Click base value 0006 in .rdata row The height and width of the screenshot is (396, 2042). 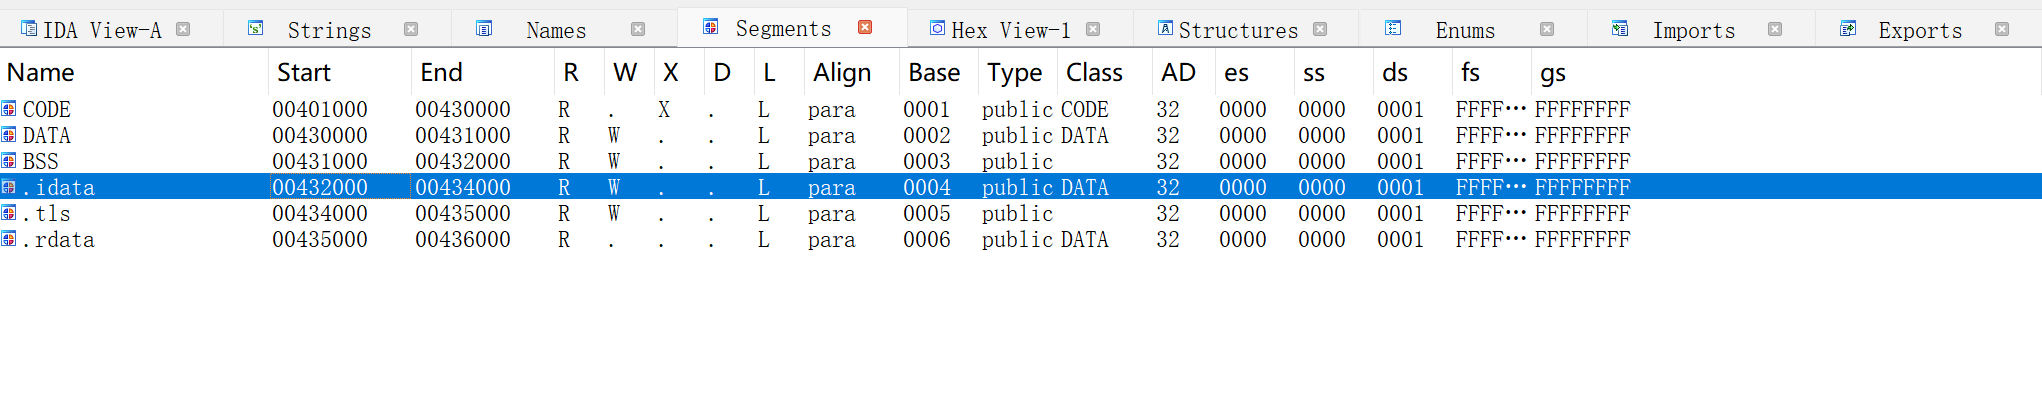(x=927, y=239)
